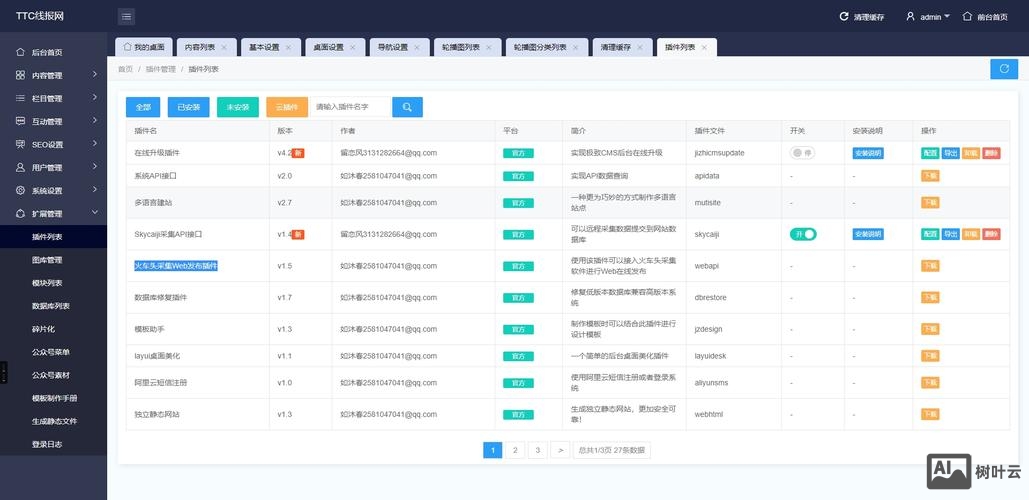Filter plugins with the 未安装 button
The height and width of the screenshot is (500, 1029).
[x=238, y=107]
